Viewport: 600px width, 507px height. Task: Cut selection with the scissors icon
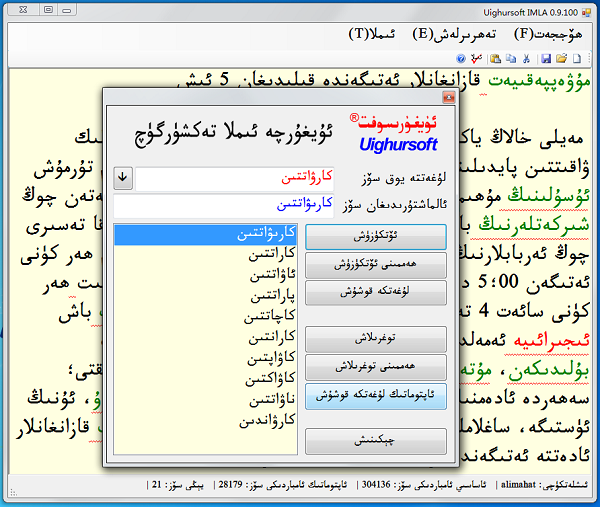[x=526, y=59]
